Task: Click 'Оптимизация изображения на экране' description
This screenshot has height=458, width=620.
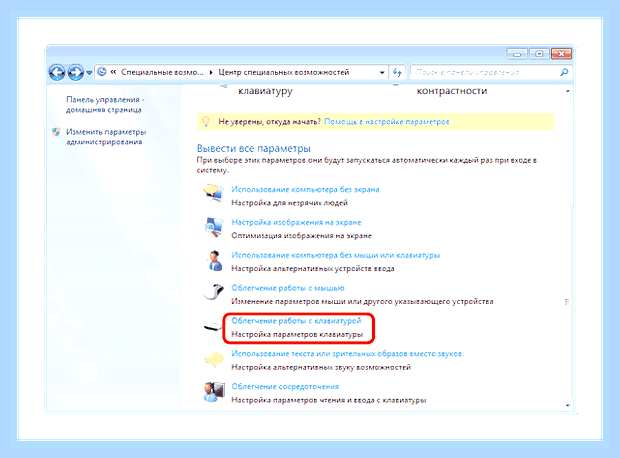Action: click(301, 235)
